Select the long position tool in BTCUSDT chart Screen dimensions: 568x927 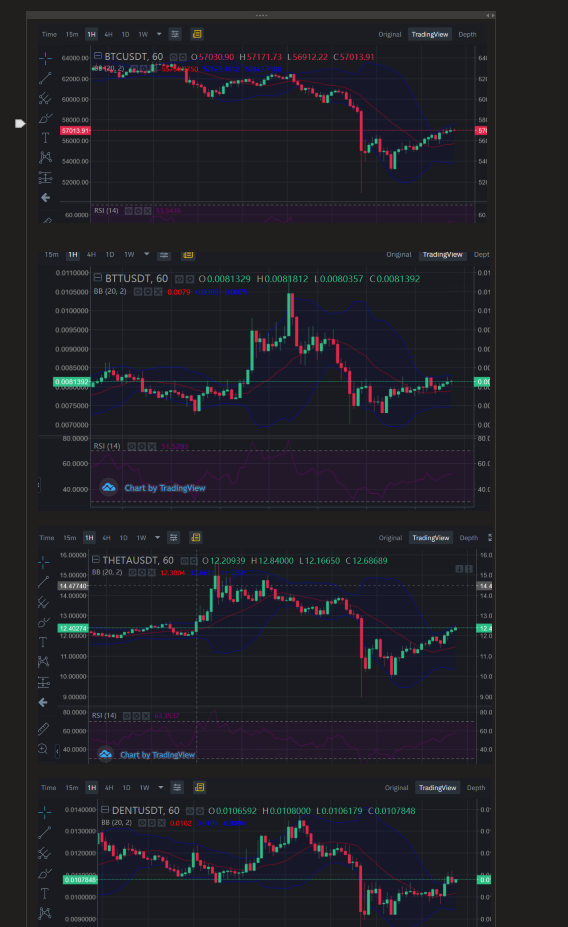tap(46, 177)
